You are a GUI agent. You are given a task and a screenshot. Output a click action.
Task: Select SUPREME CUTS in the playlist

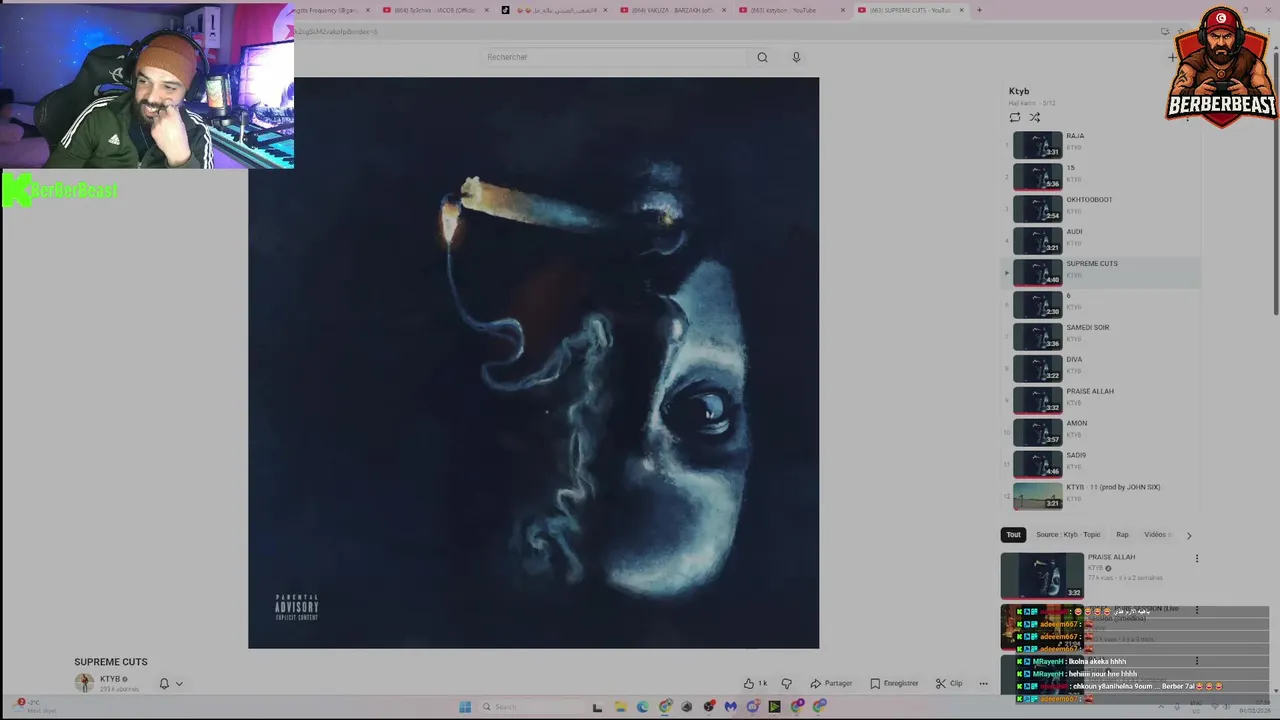pos(1100,273)
